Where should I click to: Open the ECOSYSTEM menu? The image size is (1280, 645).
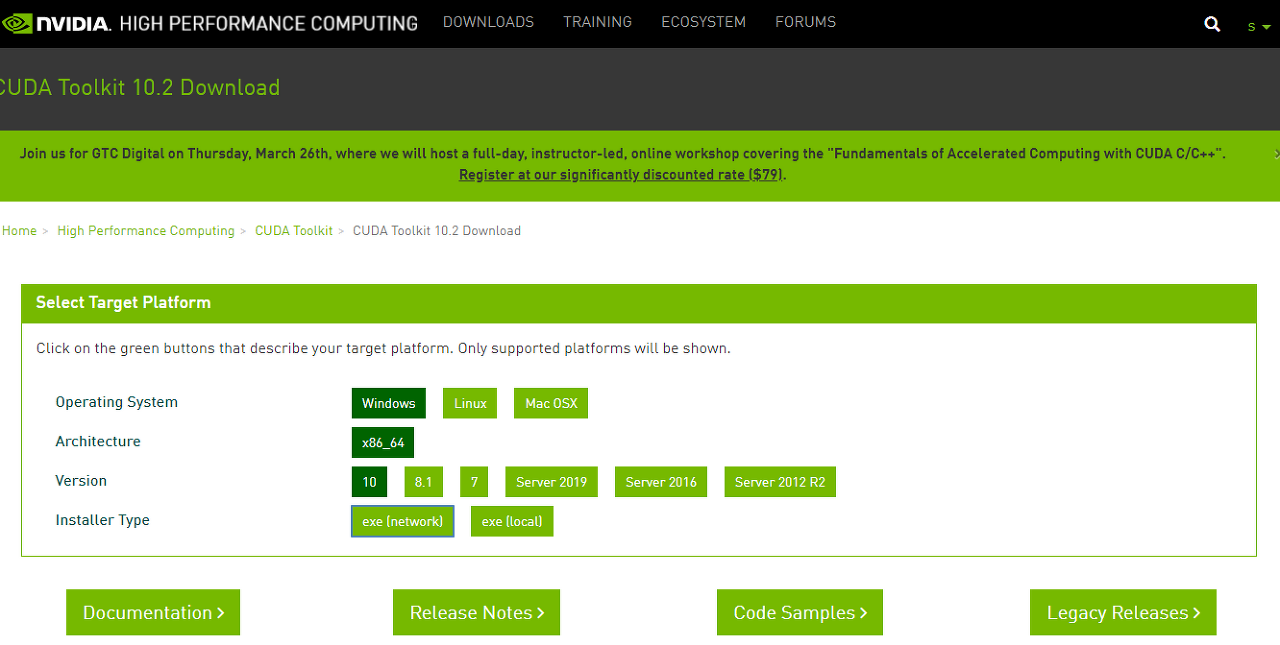click(x=703, y=22)
